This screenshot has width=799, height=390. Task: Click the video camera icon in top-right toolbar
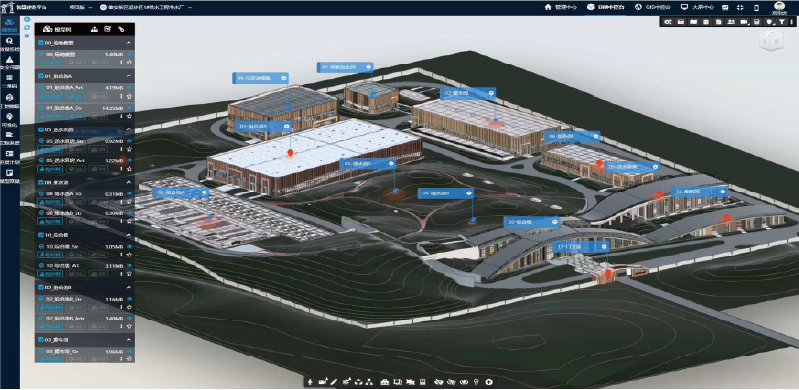tap(743, 22)
